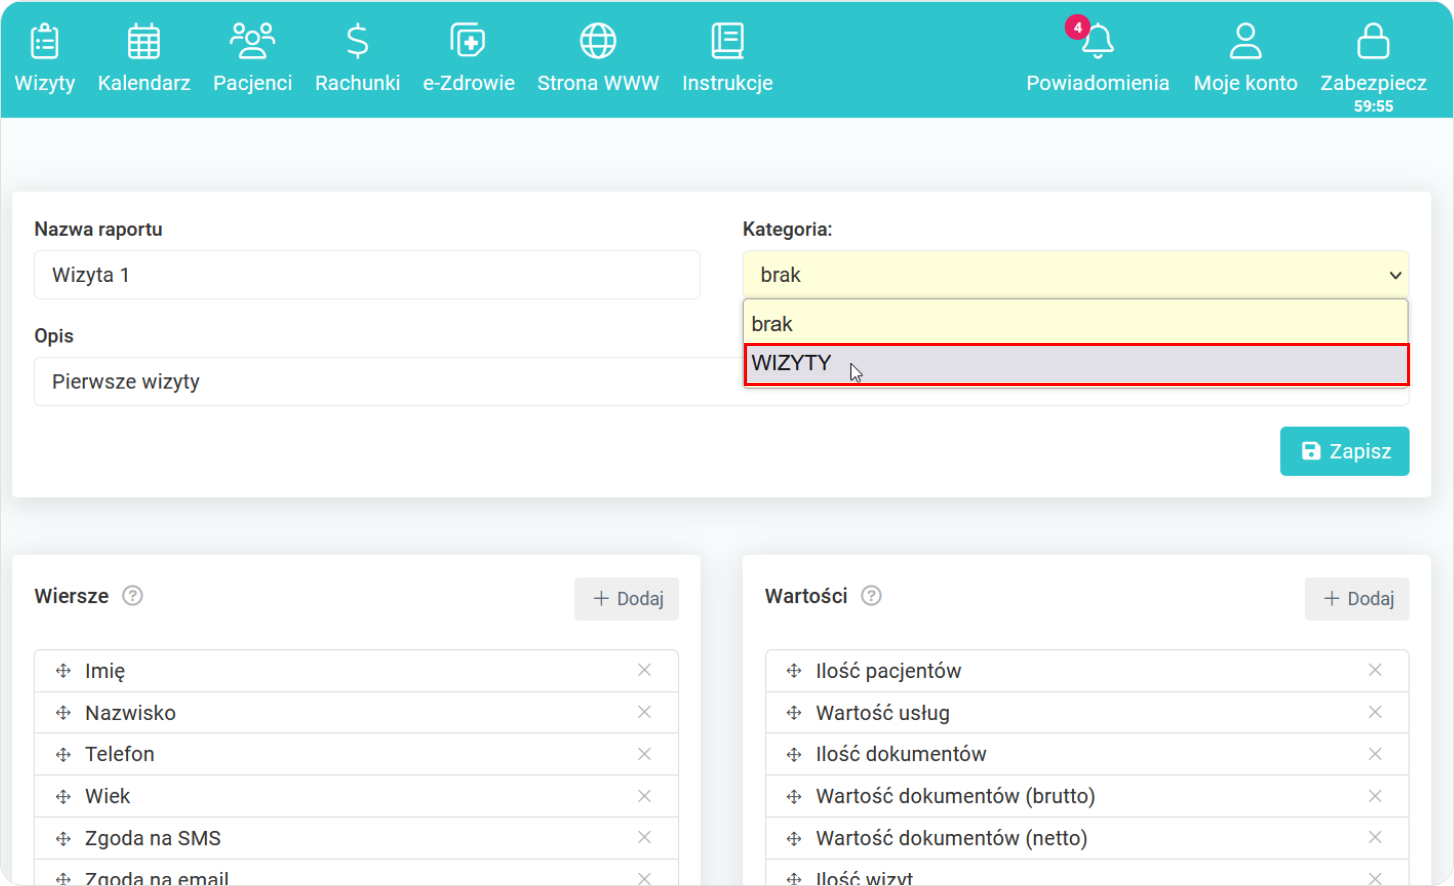The width and height of the screenshot is (1454, 886).
Task: Remove the Telefon row
Action: pos(644,754)
